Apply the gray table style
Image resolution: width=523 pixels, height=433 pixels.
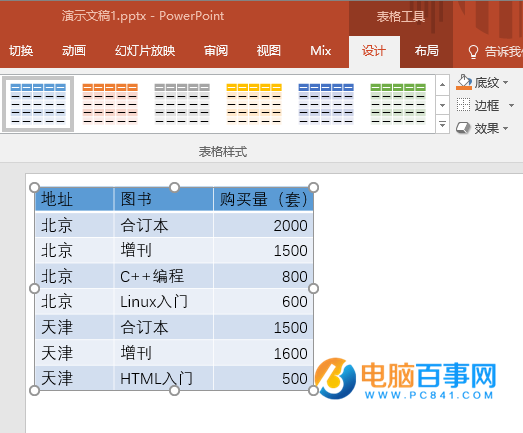(182, 104)
